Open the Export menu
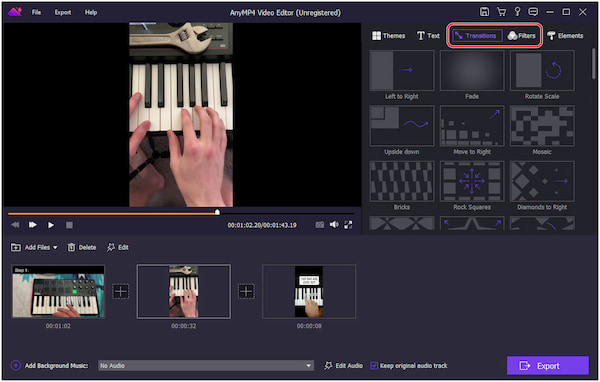 coord(63,13)
